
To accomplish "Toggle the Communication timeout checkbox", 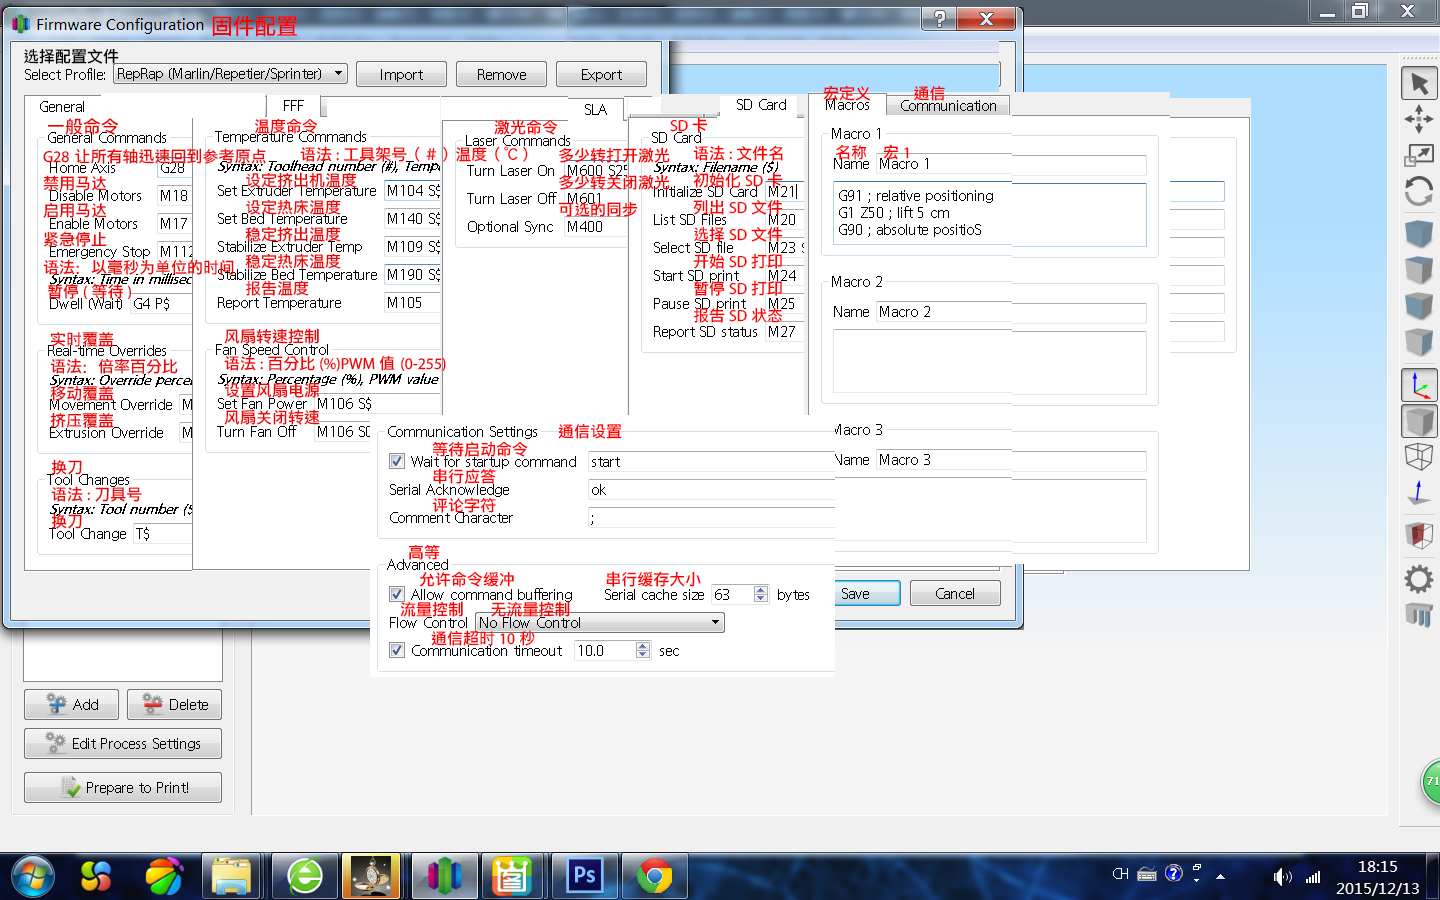I will tap(397, 650).
